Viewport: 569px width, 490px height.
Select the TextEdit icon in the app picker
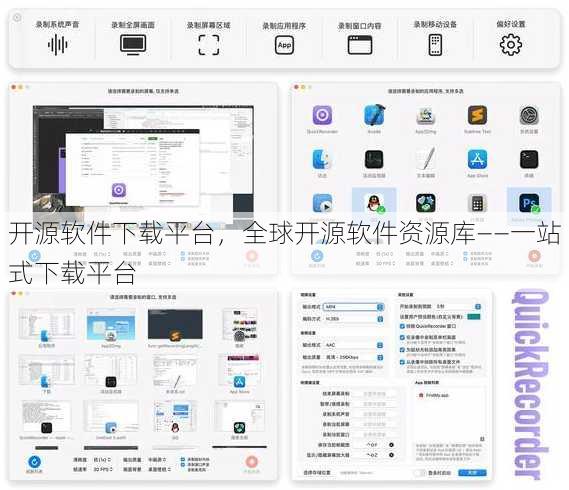tap(426, 159)
